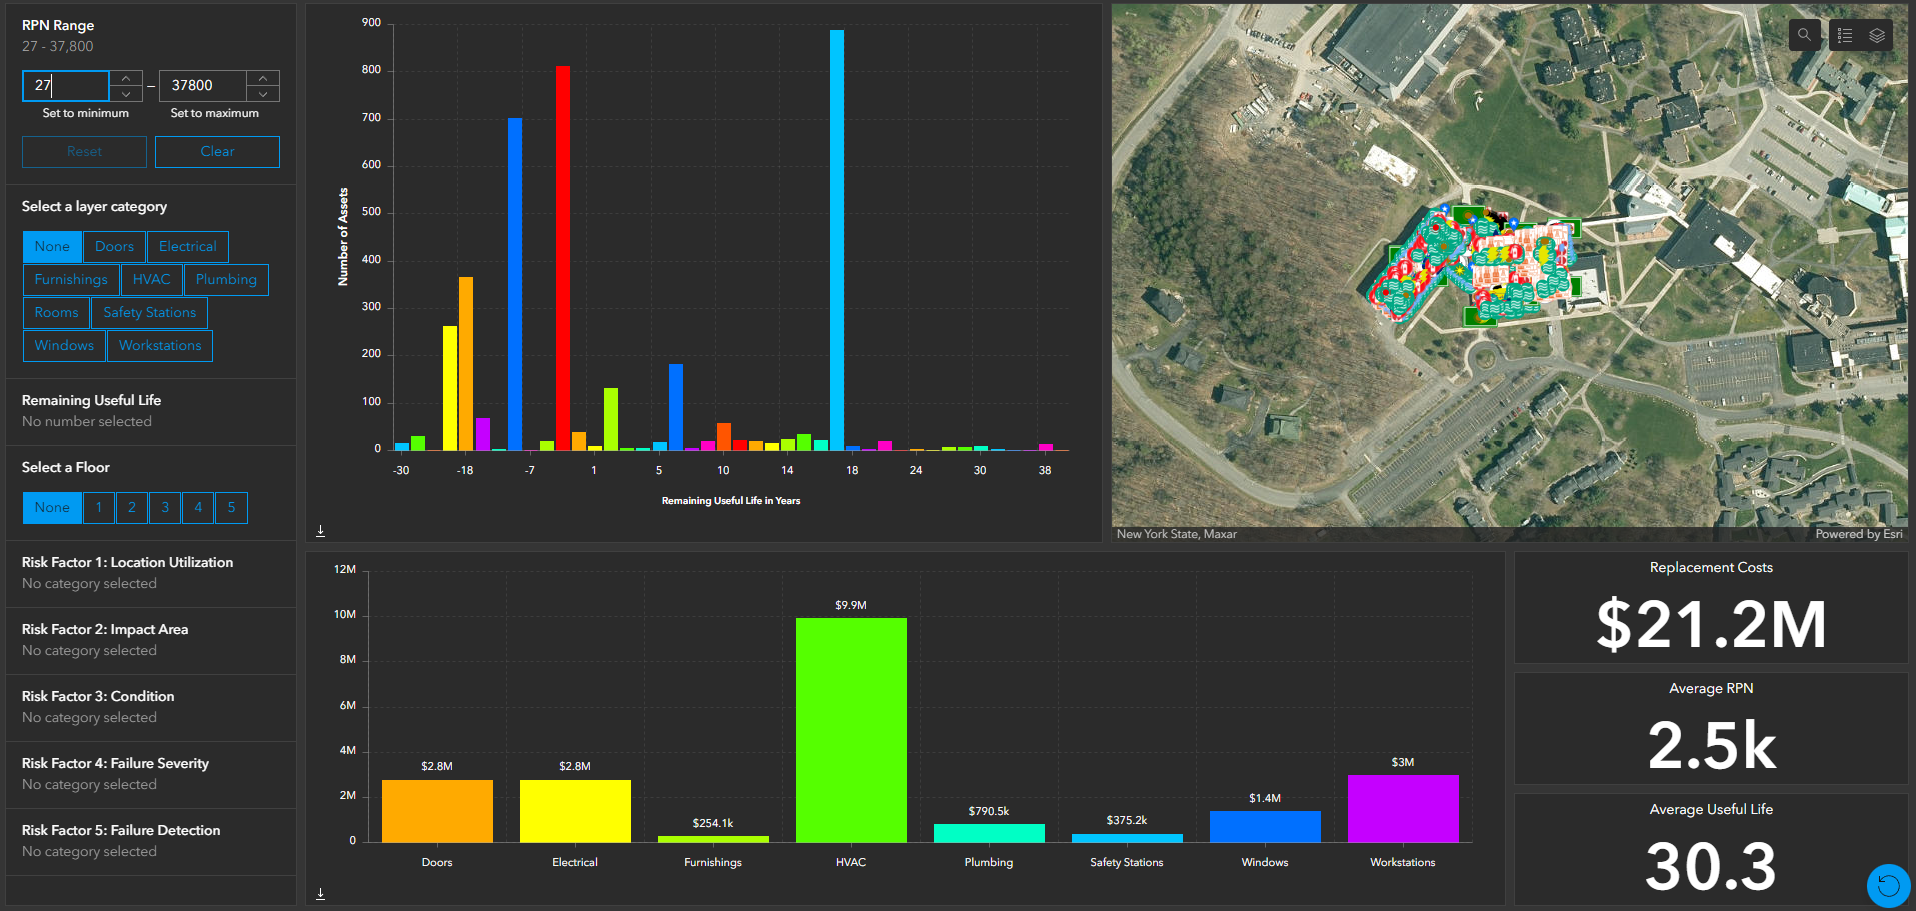
Task: Choose Floor 3 in Select a Floor
Action: click(164, 507)
